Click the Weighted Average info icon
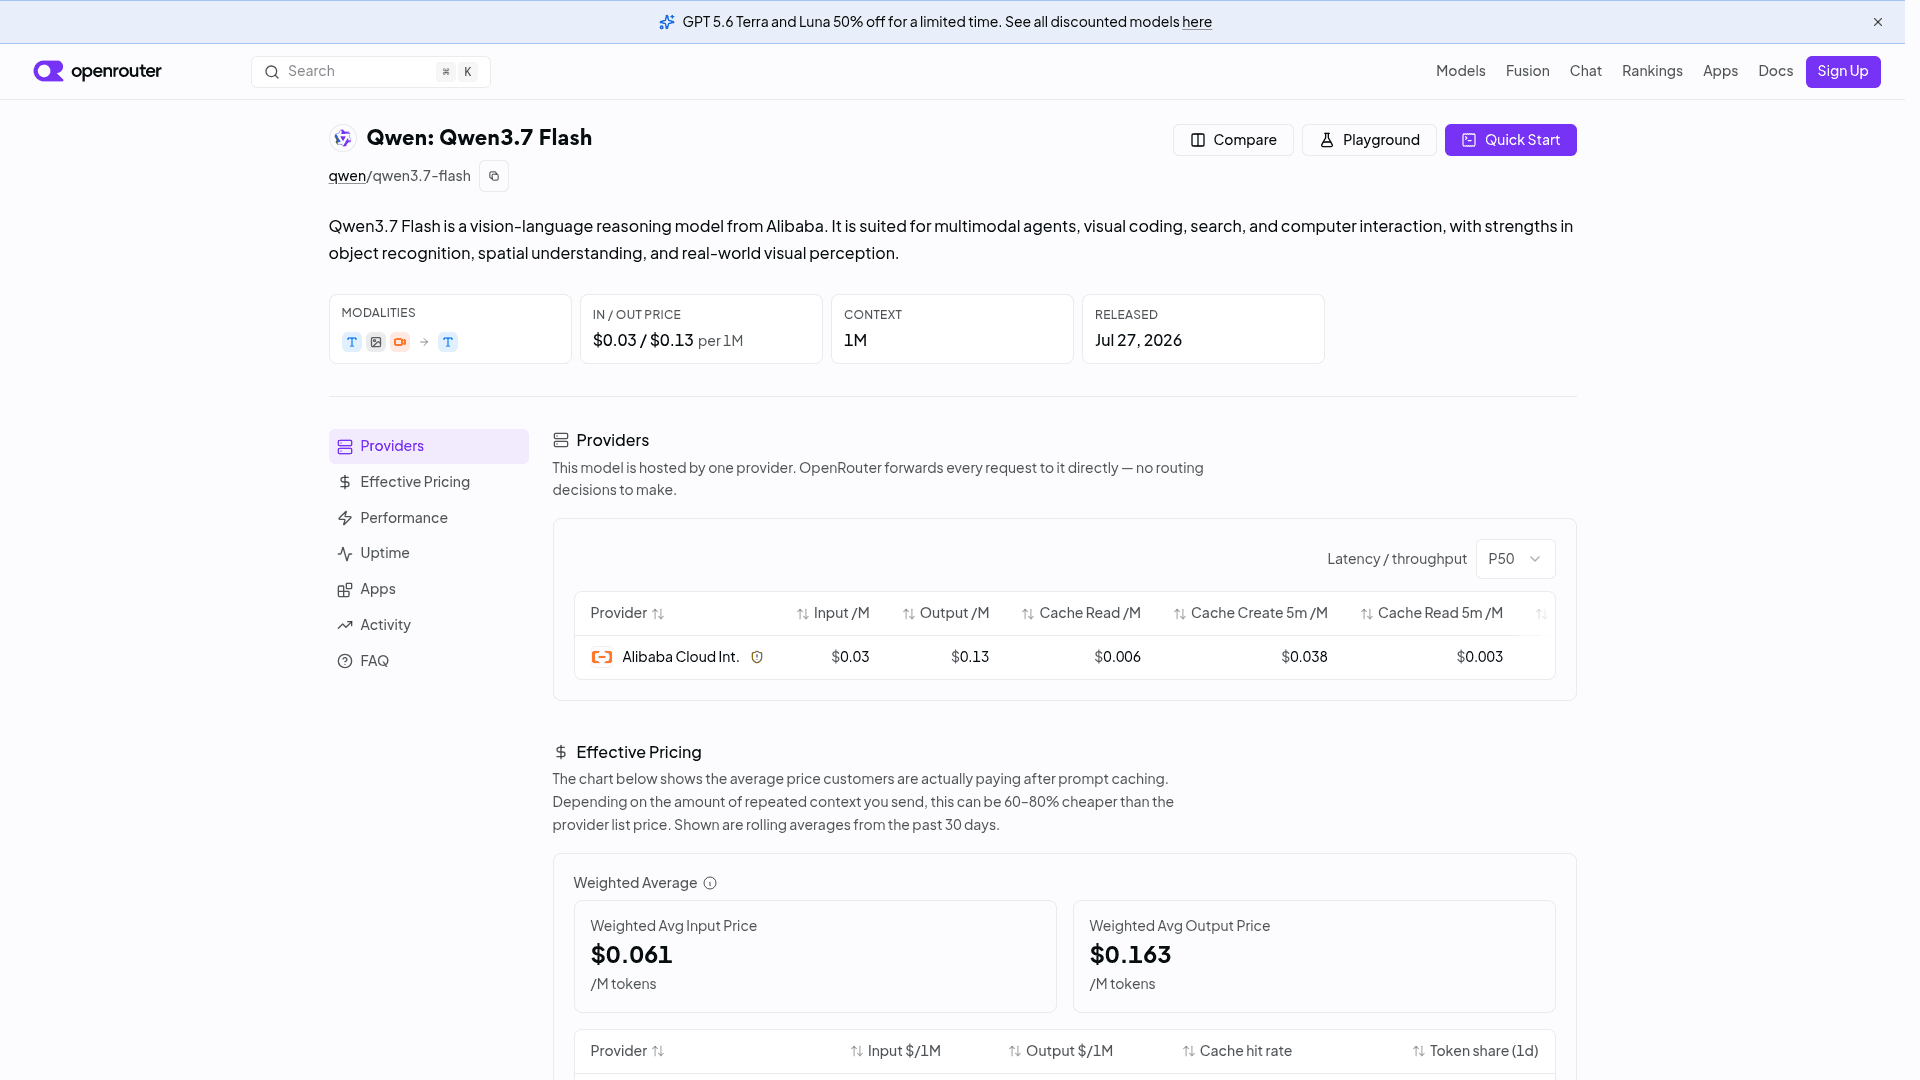The height and width of the screenshot is (1080, 1920). pyautogui.click(x=710, y=883)
